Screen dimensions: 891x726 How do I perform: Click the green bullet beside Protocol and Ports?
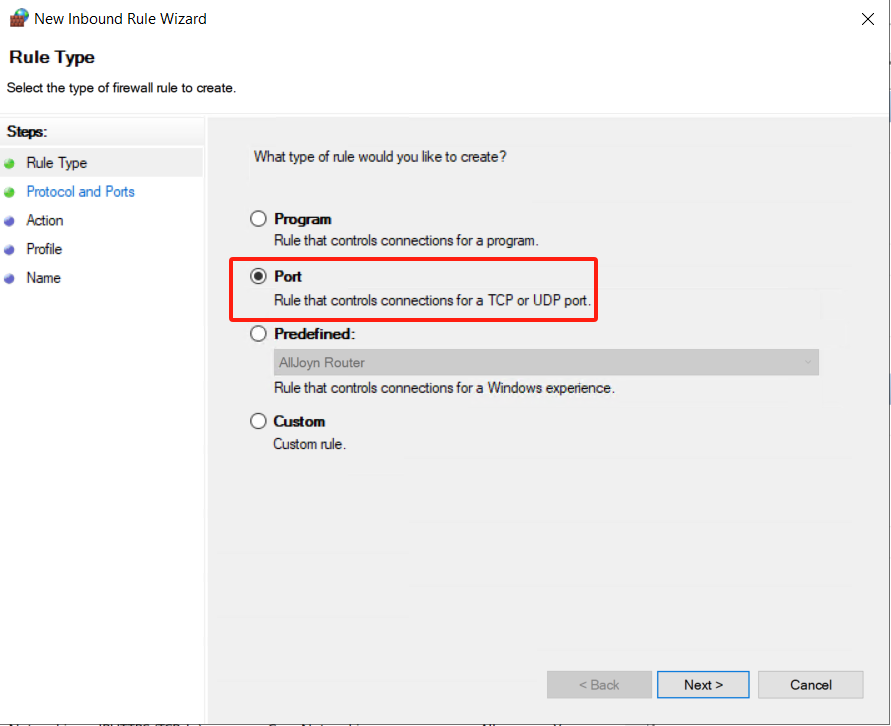tap(10, 192)
